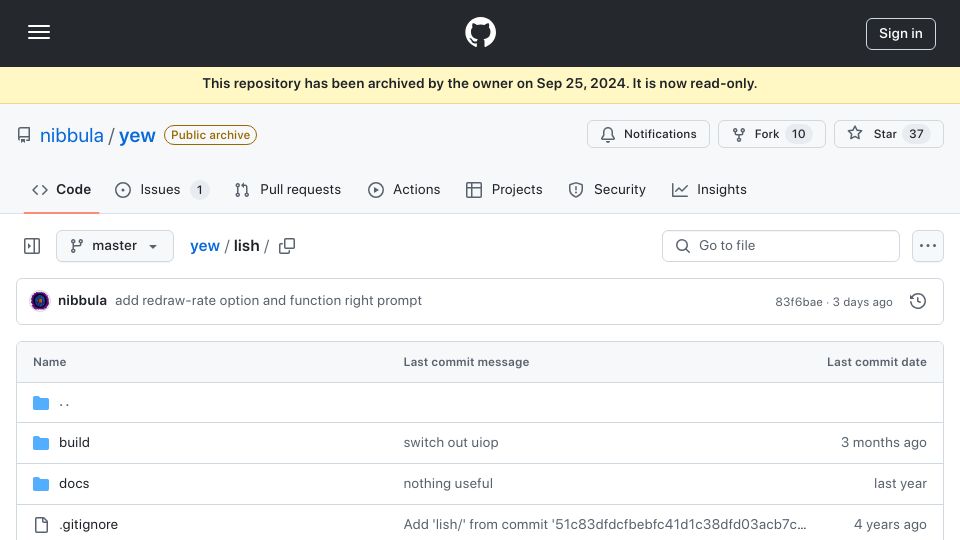
Task: Open the Projects tab
Action: (x=504, y=190)
